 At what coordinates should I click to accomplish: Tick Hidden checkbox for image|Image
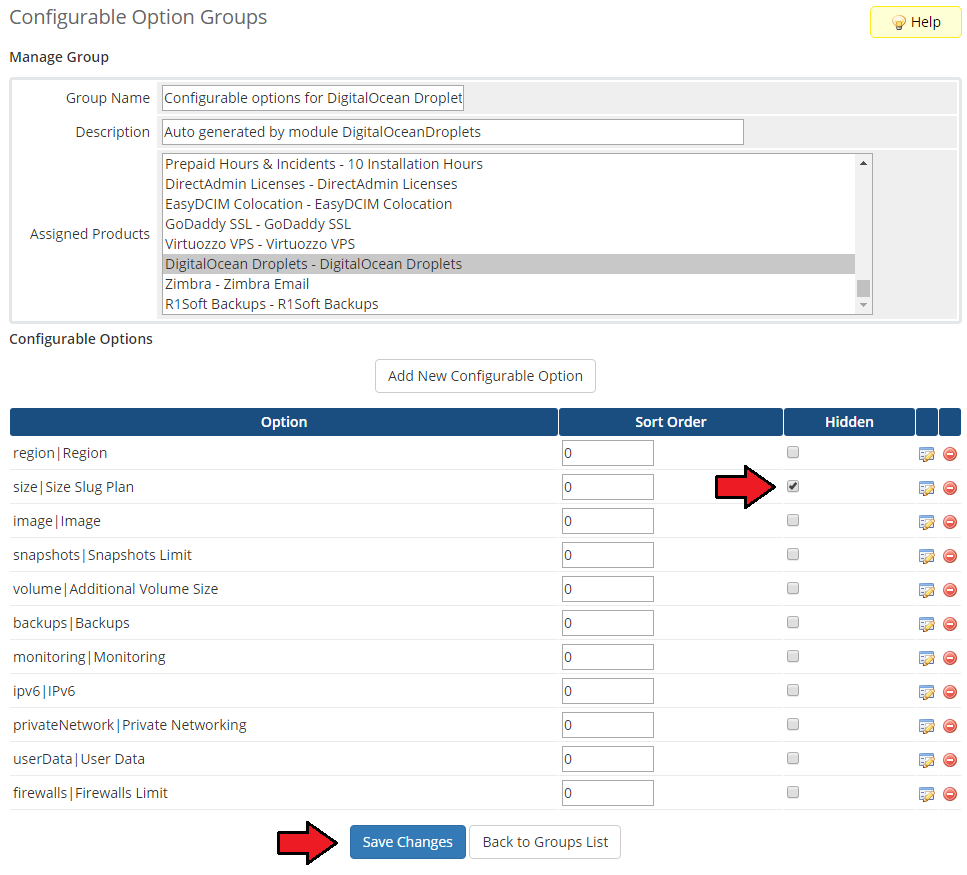[x=793, y=520]
